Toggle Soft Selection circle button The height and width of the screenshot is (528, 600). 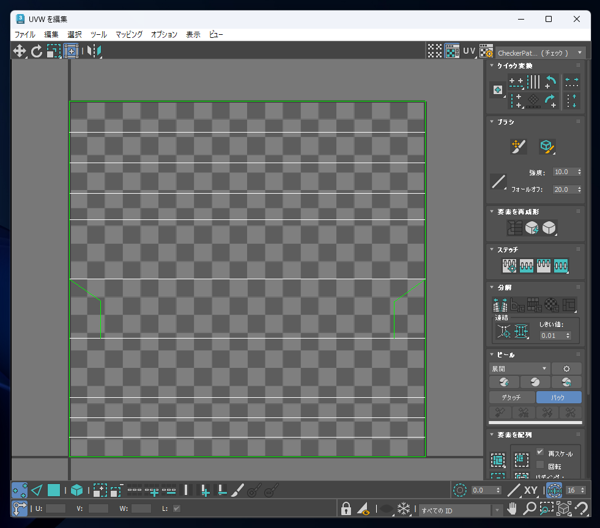460,490
